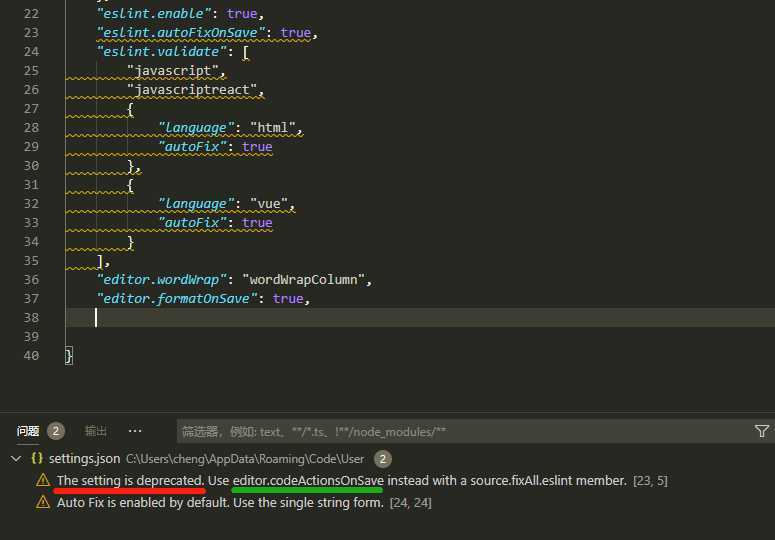Click the "javascriptreact" string

pos(192,89)
